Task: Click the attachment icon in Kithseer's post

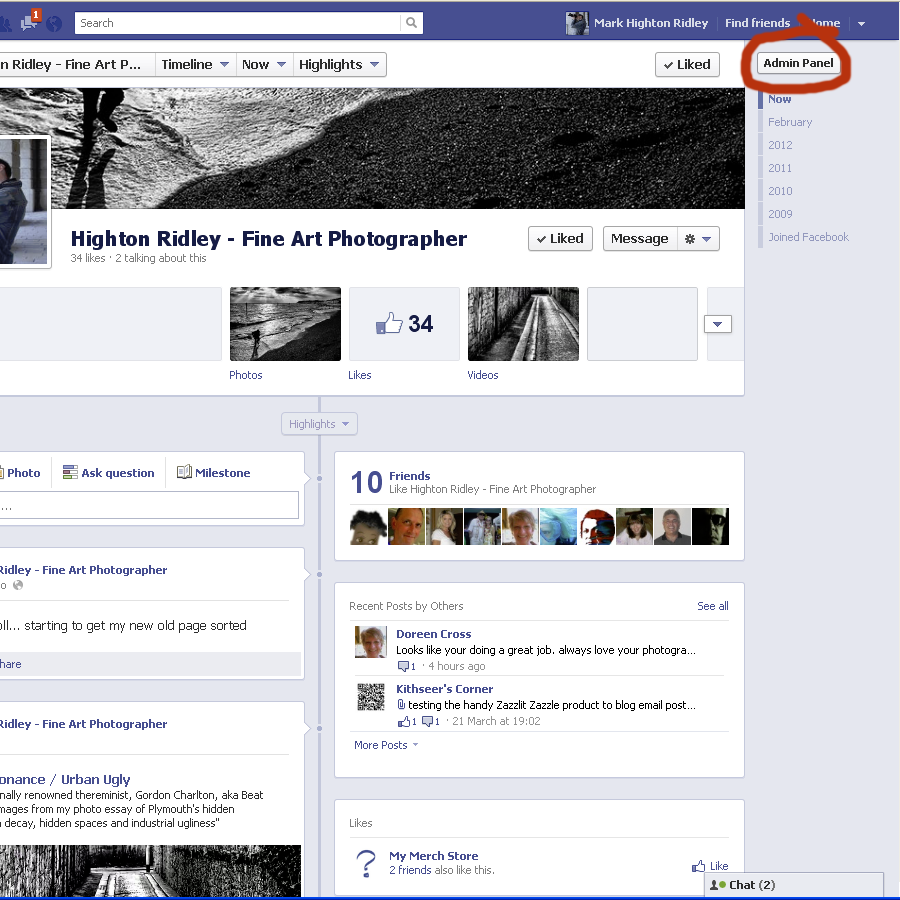Action: pos(401,704)
